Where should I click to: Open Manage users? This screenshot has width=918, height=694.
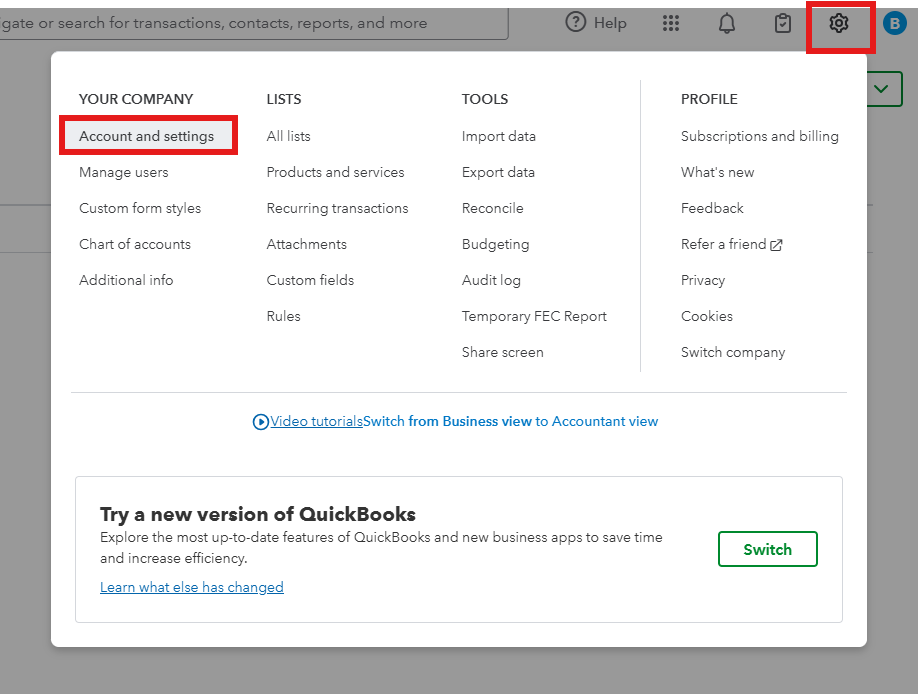124,172
